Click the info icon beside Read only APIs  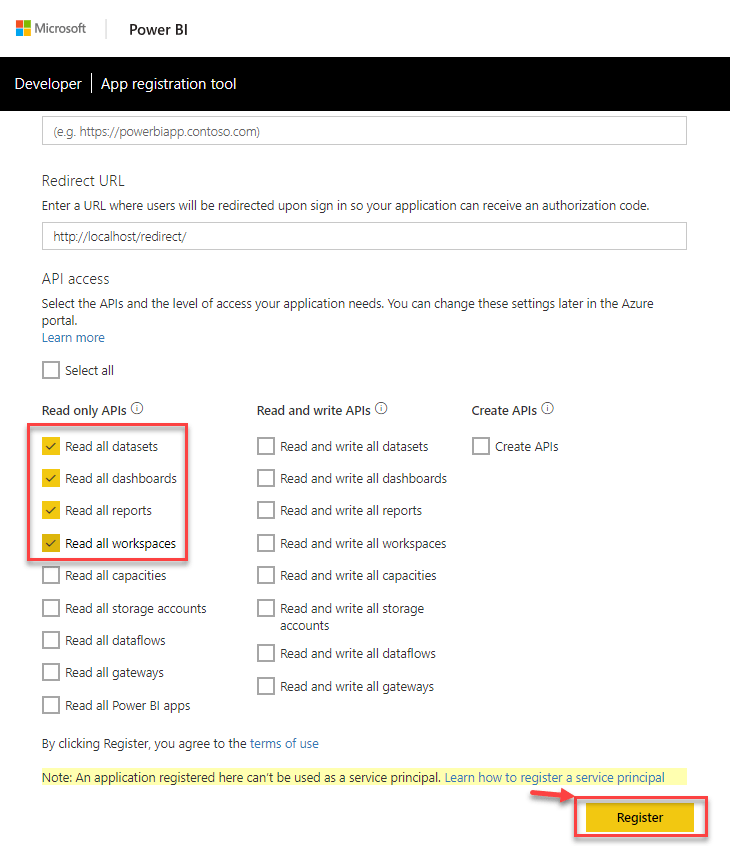136,407
